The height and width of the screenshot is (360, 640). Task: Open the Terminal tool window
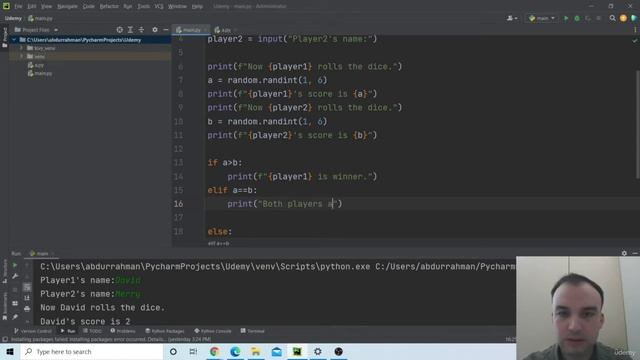pyautogui.click(x=253, y=331)
